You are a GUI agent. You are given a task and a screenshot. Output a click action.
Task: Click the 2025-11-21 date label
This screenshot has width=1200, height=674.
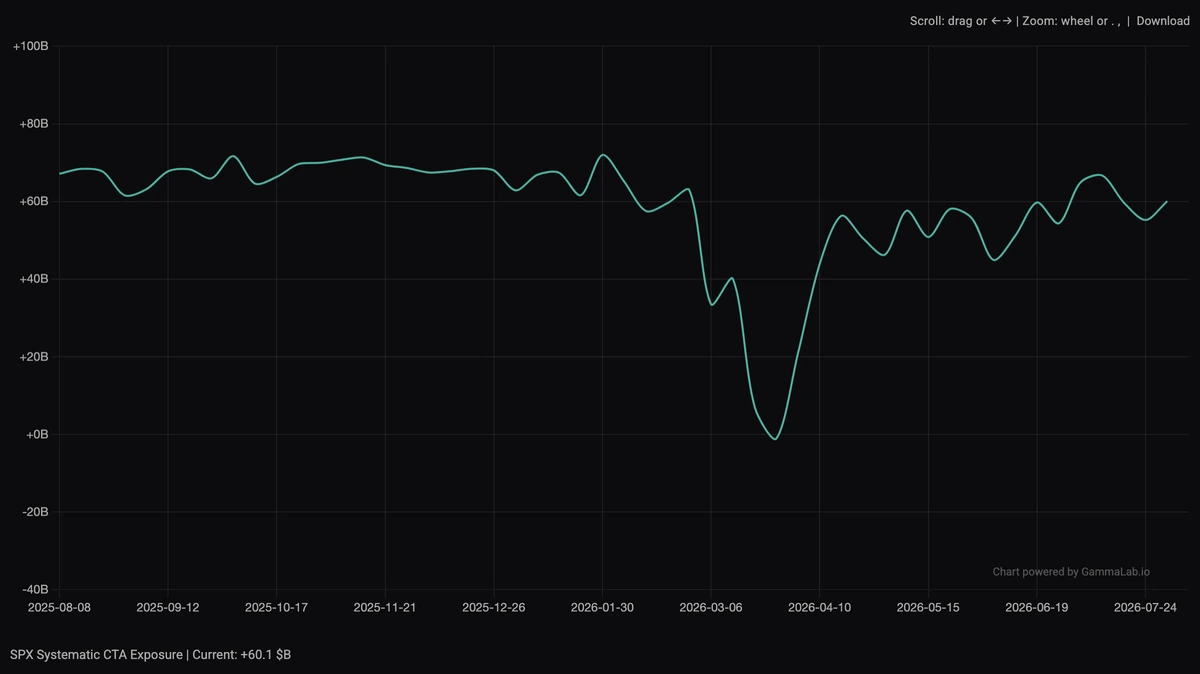click(385, 607)
